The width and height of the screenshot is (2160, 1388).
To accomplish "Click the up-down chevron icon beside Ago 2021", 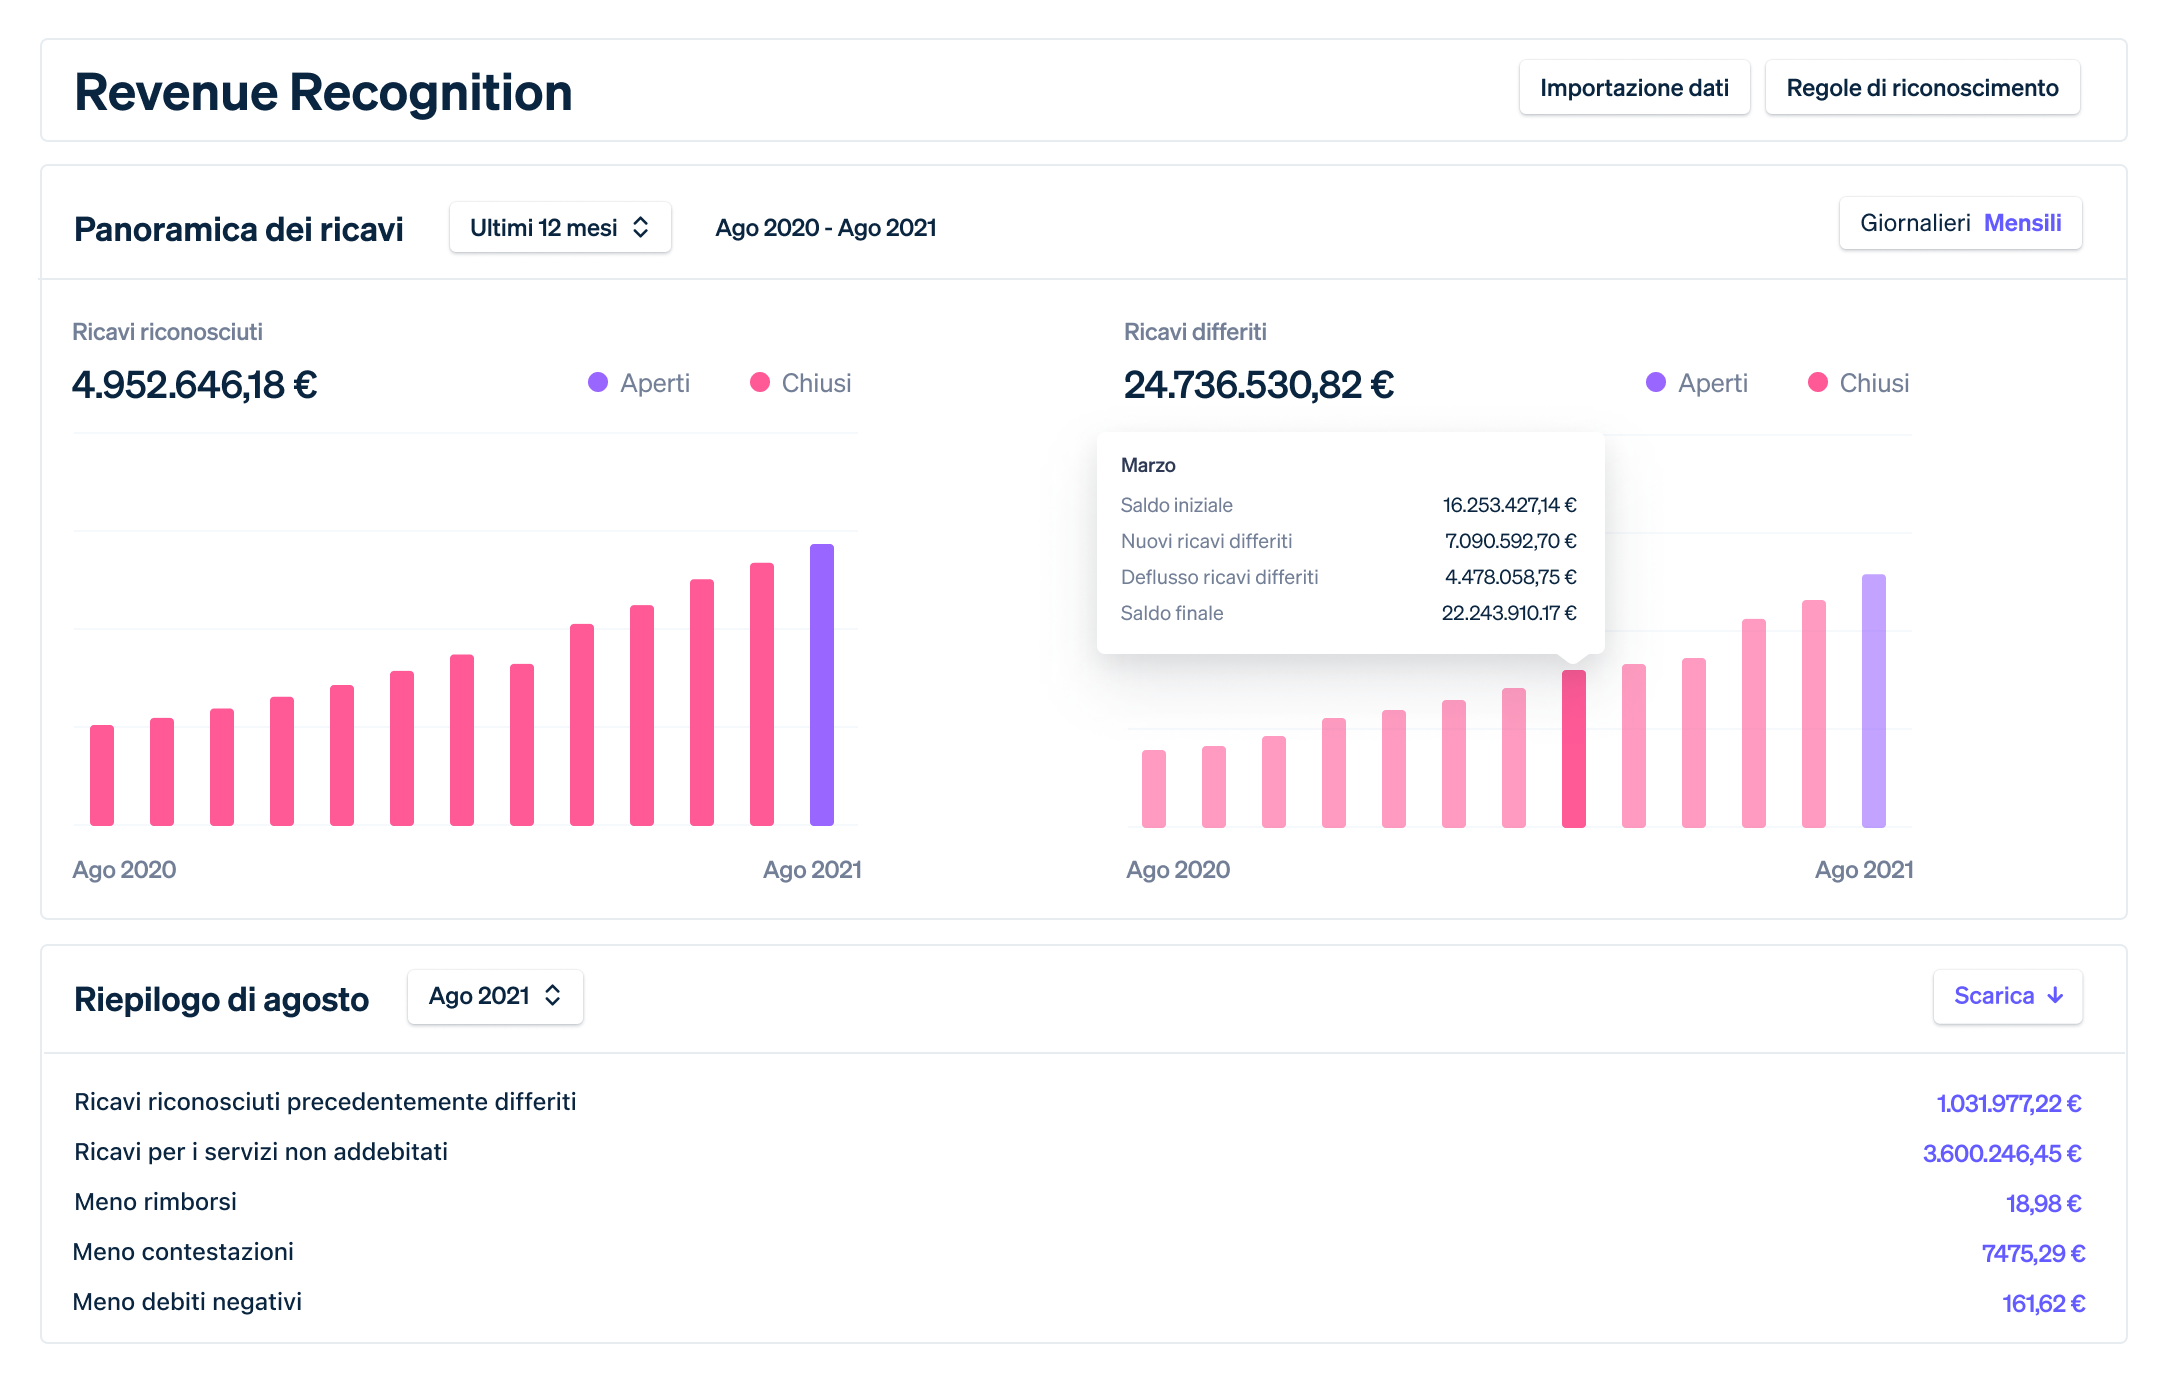I will pos(553,996).
